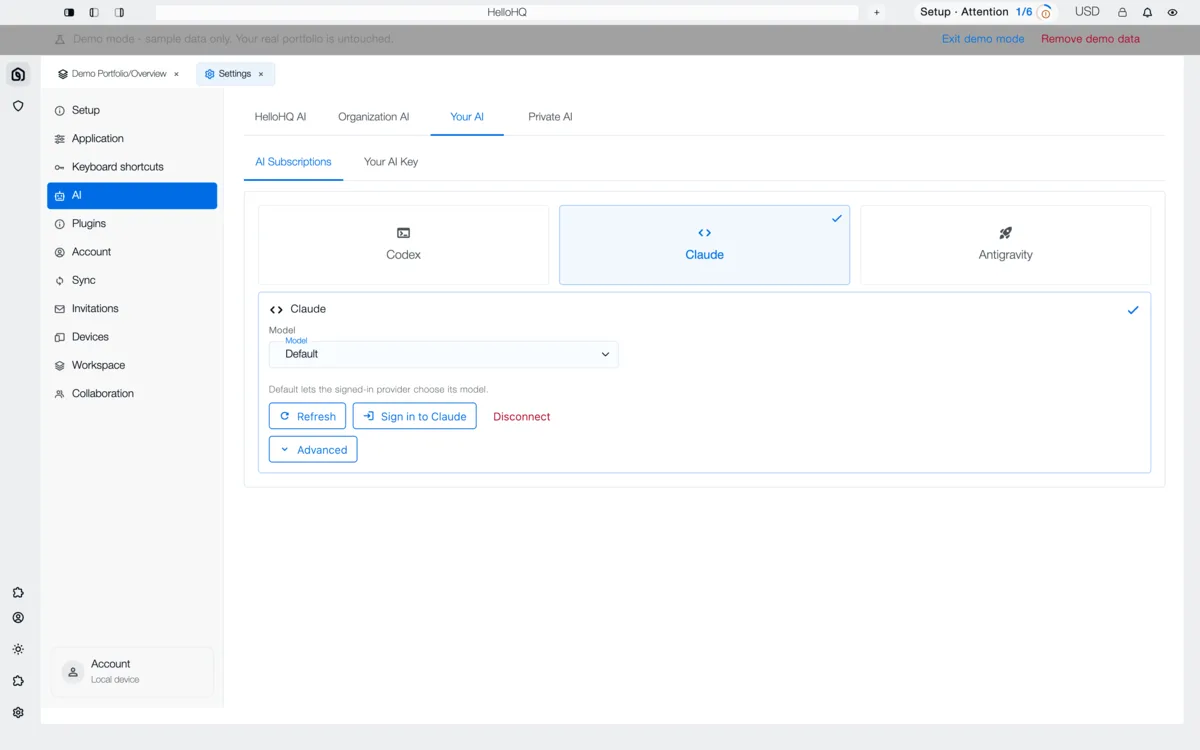This screenshot has height=750, width=1200.
Task: Choose the Codex provider card
Action: pos(403,245)
